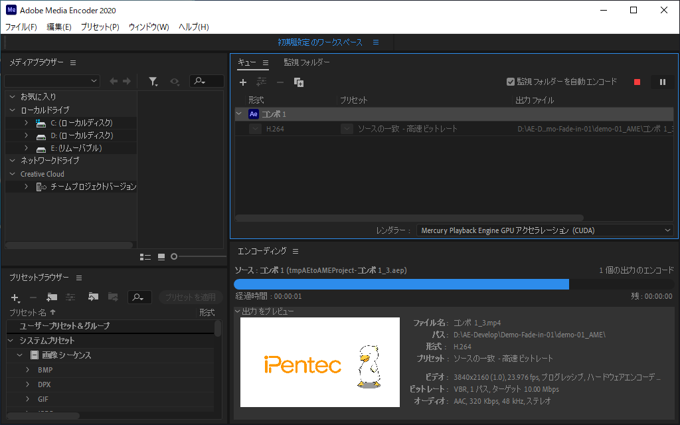Click the Preset Browser minus (delete) icon
680x425 pixels.
coord(33,298)
